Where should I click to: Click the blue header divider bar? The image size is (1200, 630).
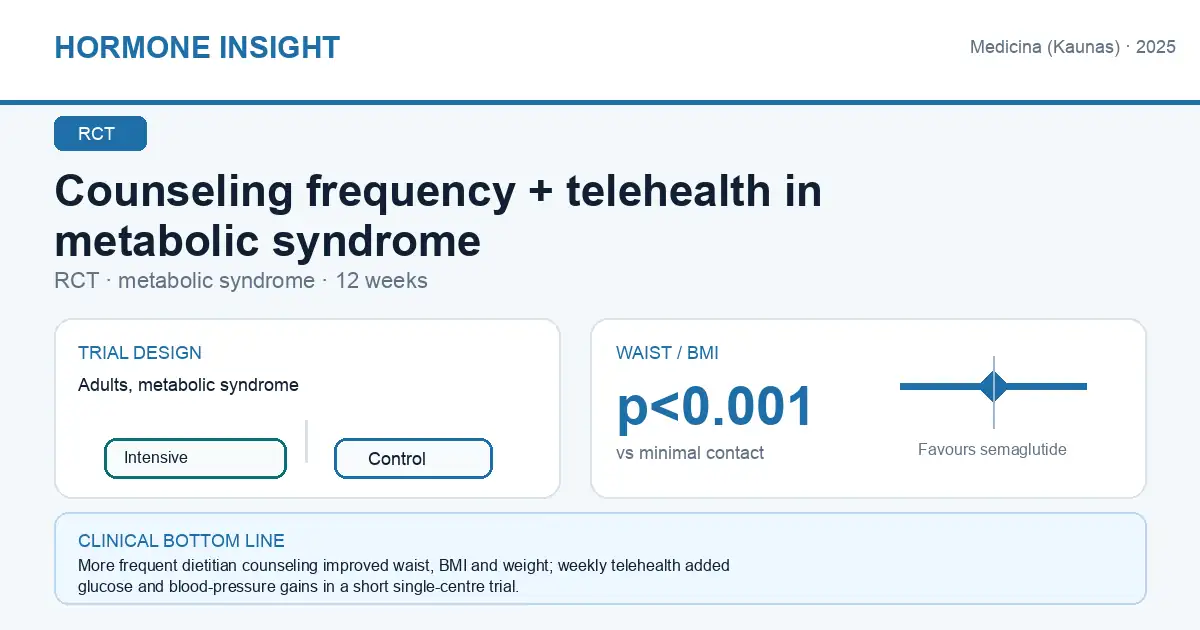600,102
